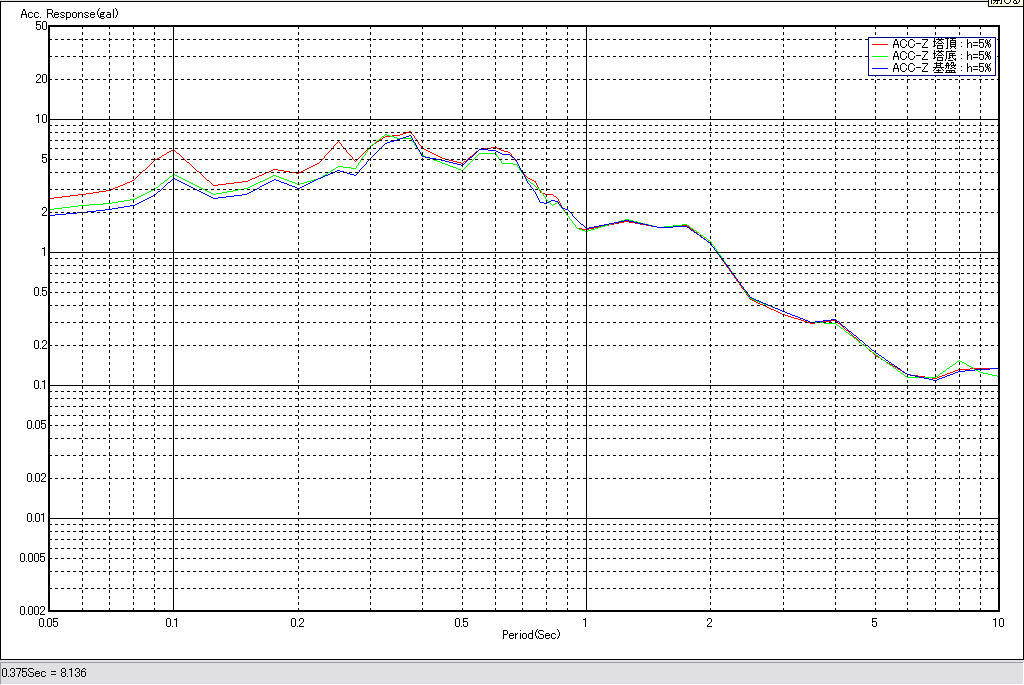Click the 0.05 label on the period axis

coord(47,622)
